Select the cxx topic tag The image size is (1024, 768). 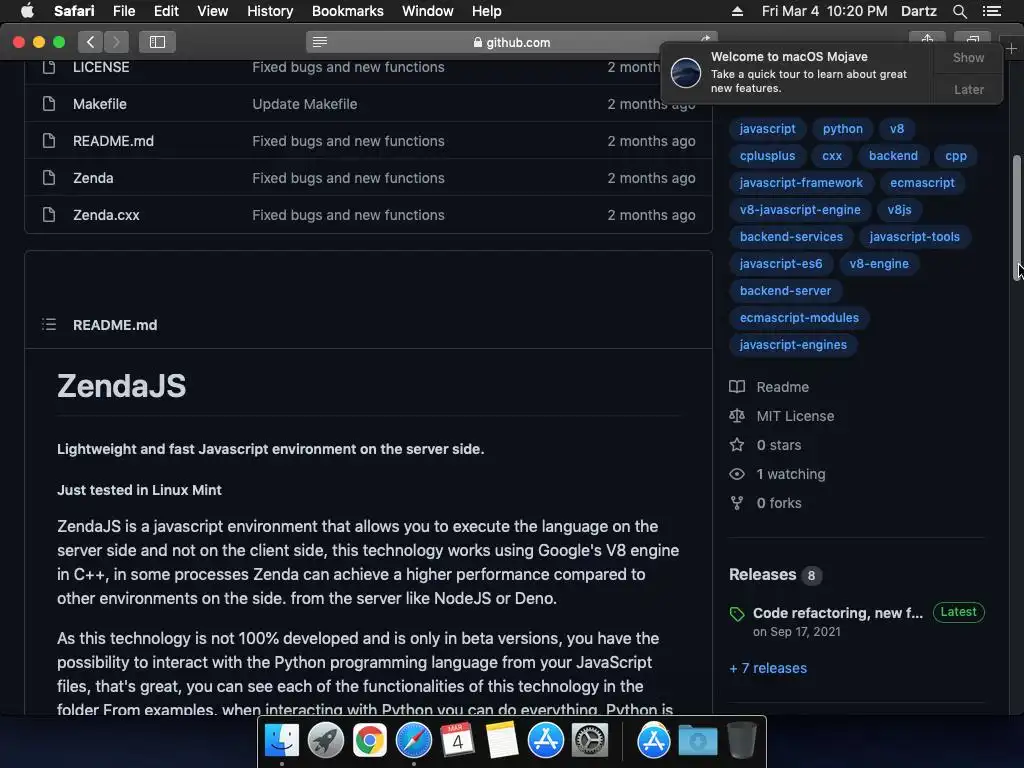tap(832, 156)
